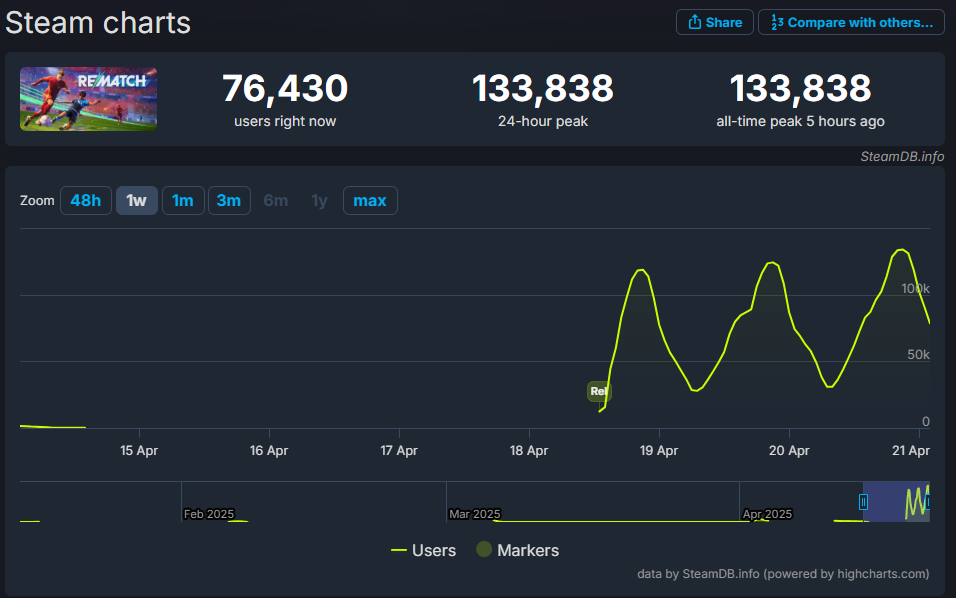
Task: Click Mar 2025 in the navigator timeline
Action: [x=474, y=514]
